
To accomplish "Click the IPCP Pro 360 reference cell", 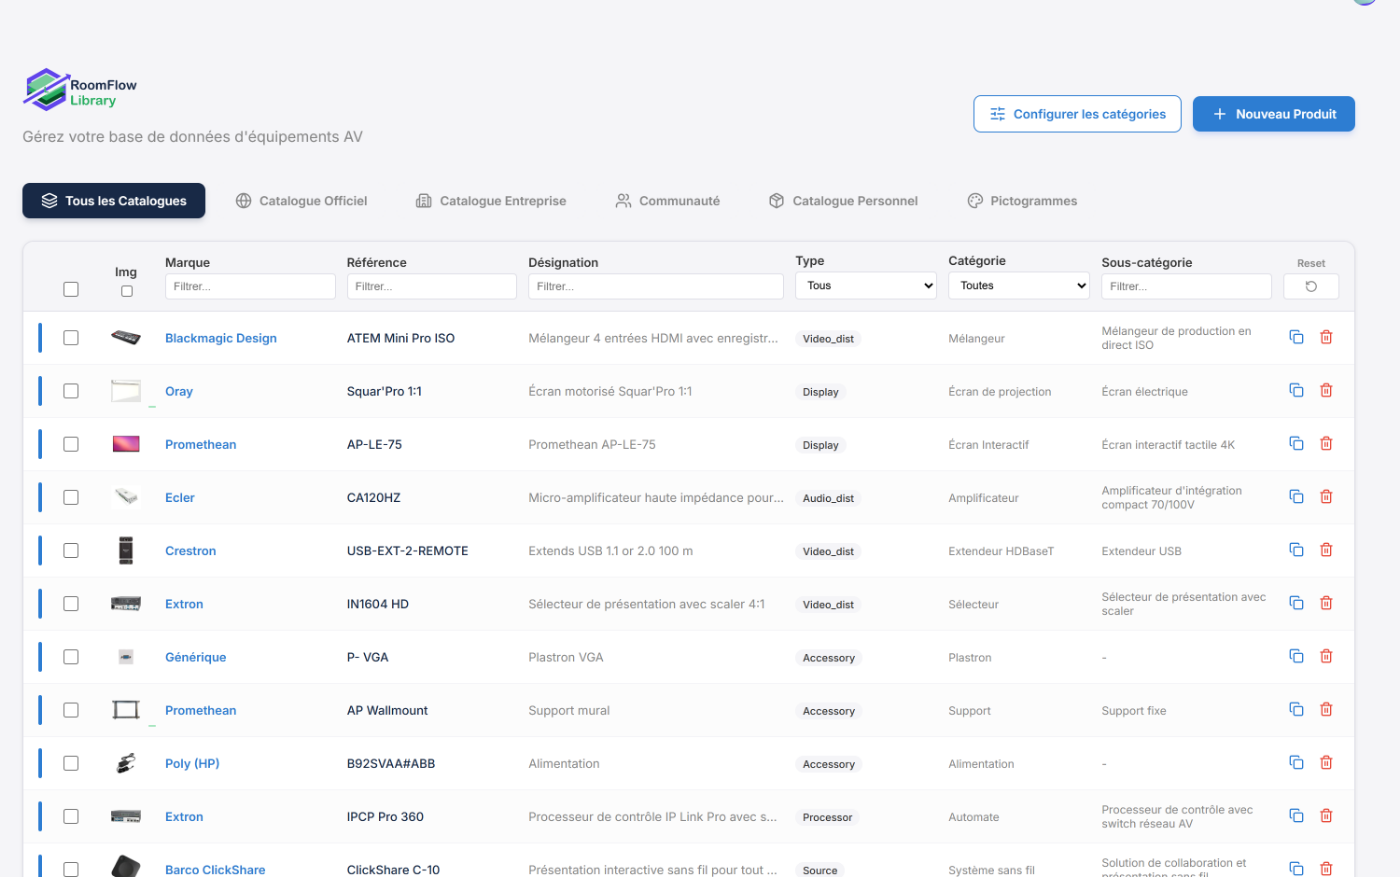I will coord(385,816).
